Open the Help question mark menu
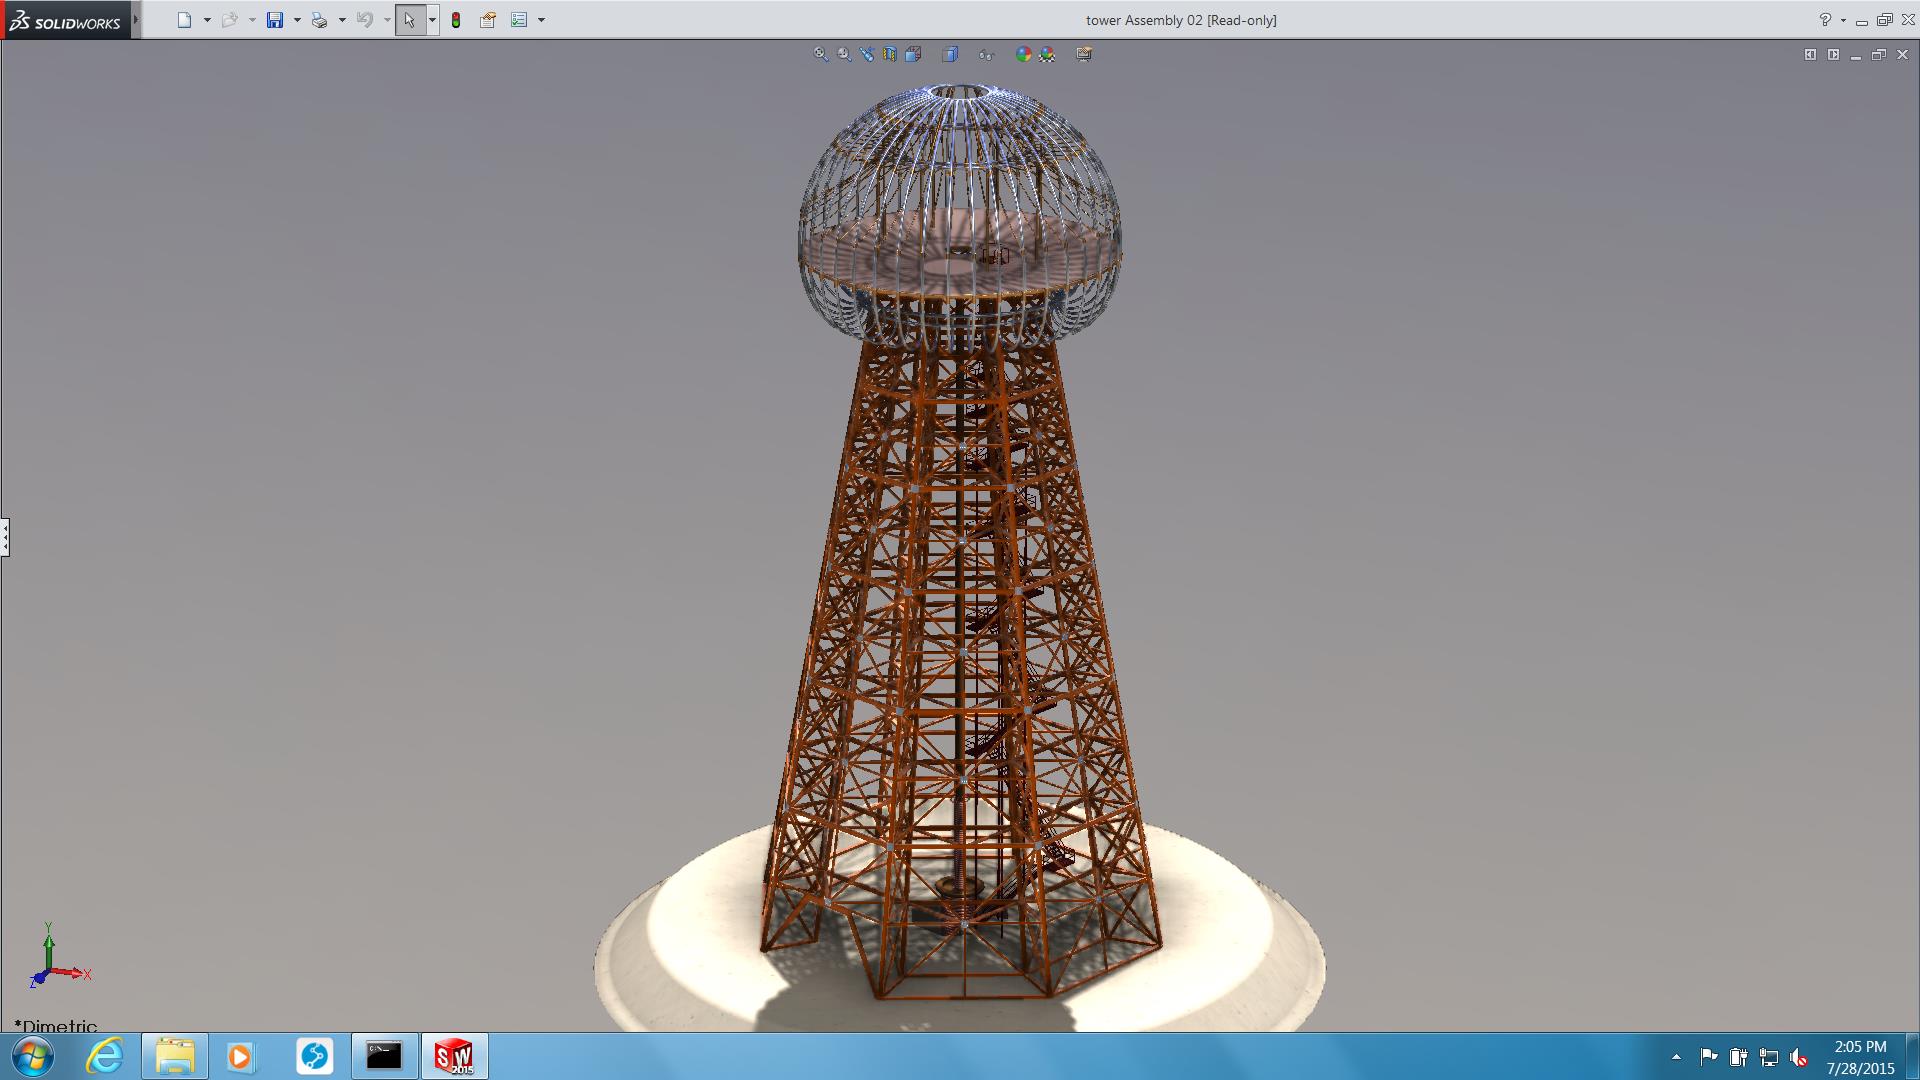1920x1080 pixels. 1825,20
